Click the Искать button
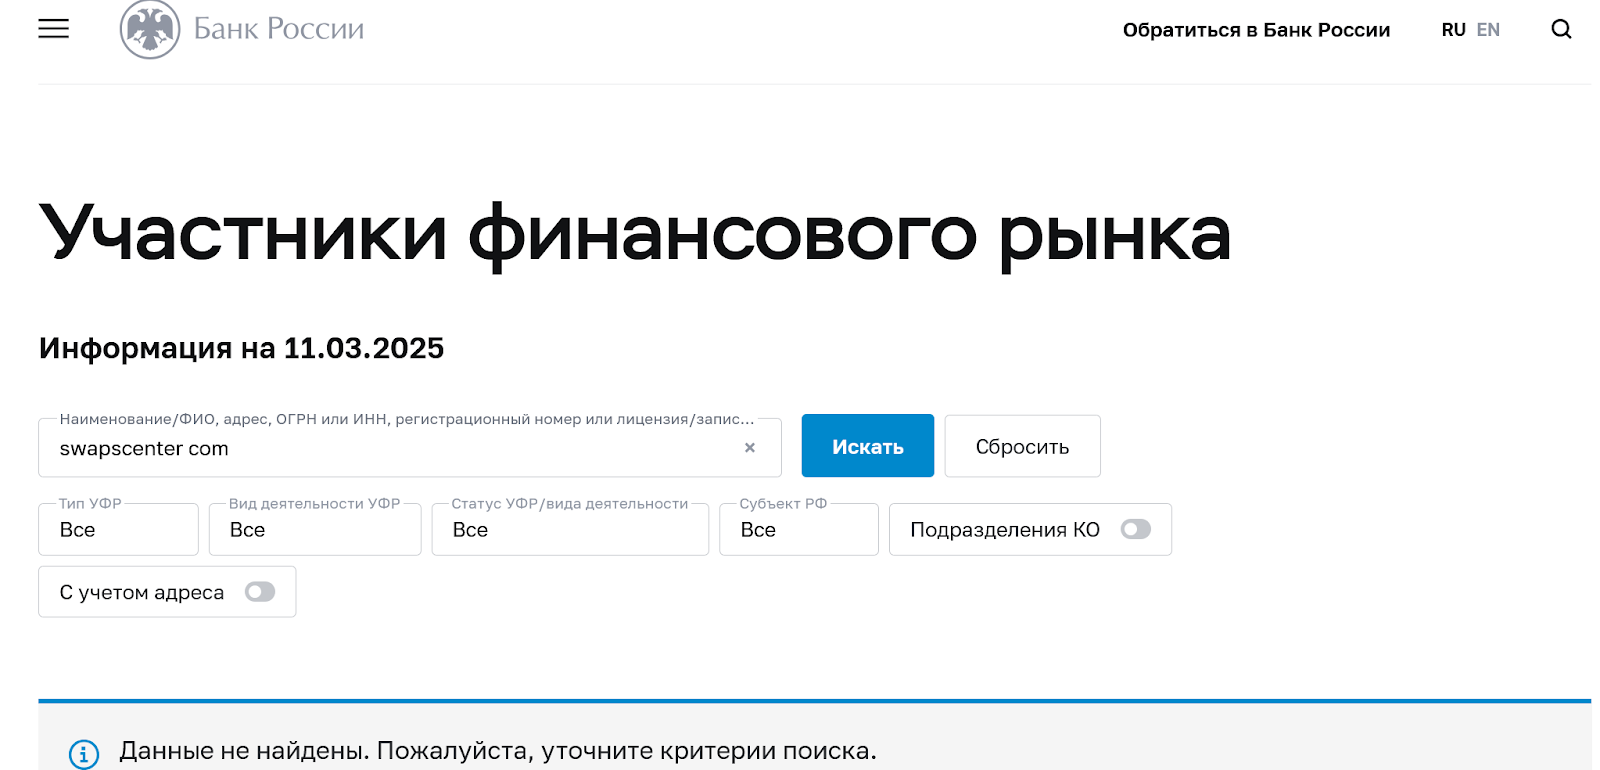Screen dimensions: 1600x770 point(868,446)
